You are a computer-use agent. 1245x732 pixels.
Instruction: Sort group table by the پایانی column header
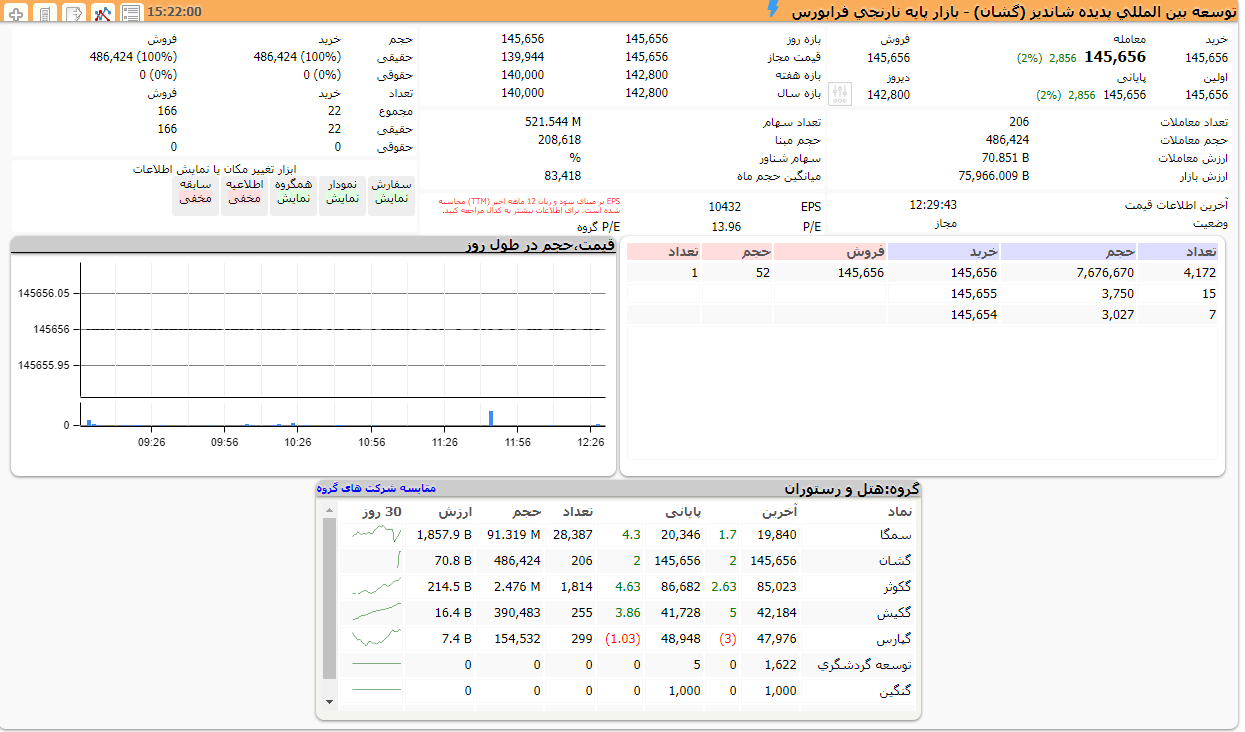(684, 512)
